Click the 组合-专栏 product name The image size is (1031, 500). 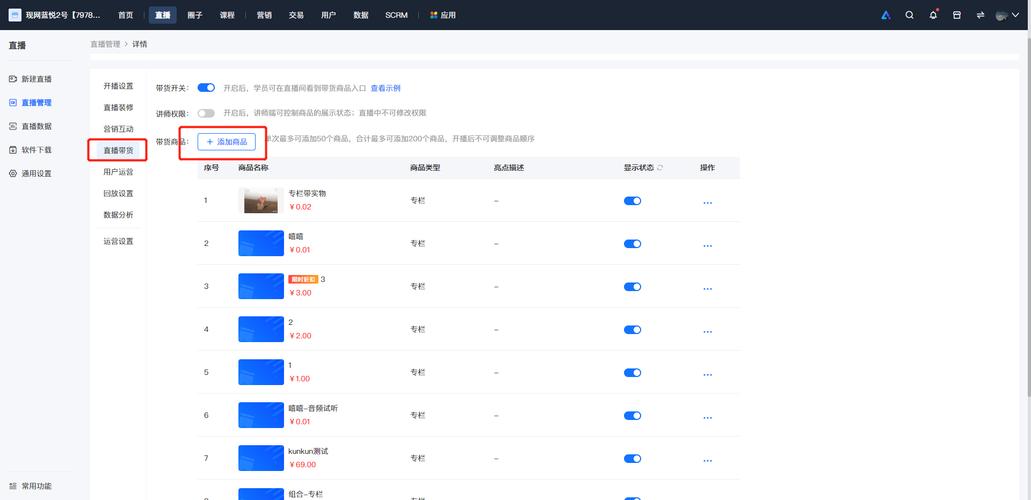click(306, 494)
